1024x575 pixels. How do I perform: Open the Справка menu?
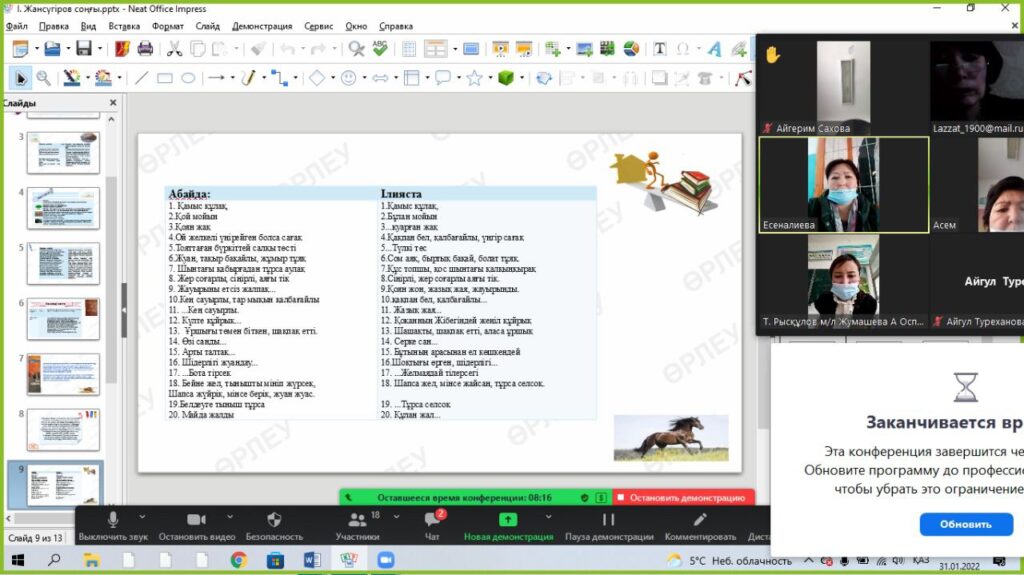pos(396,26)
